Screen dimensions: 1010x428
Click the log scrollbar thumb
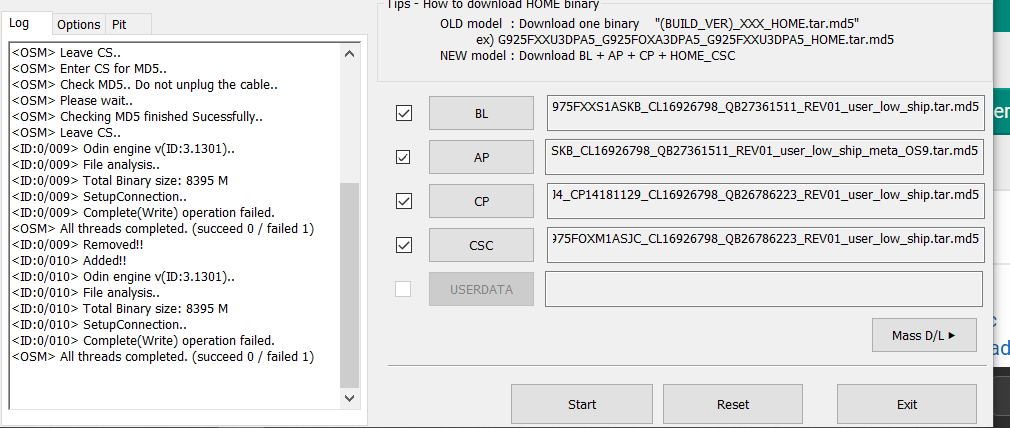point(349,285)
